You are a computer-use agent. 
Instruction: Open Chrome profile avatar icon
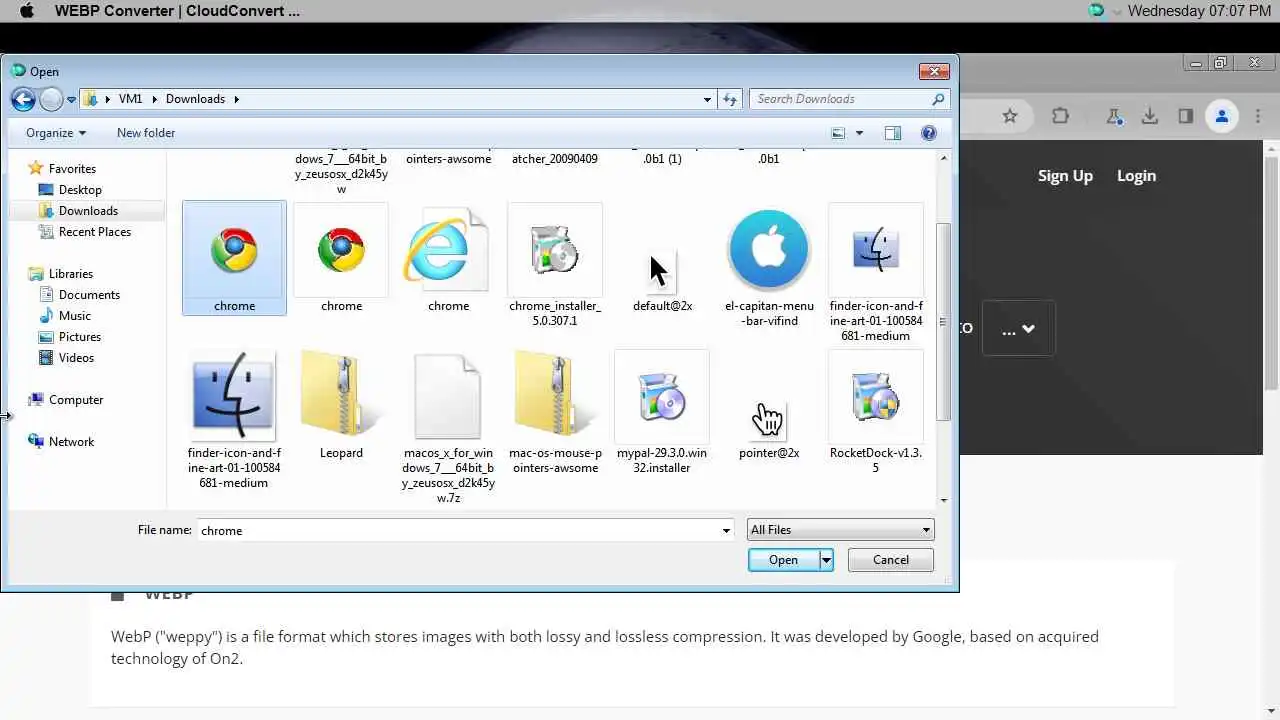coord(1221,116)
